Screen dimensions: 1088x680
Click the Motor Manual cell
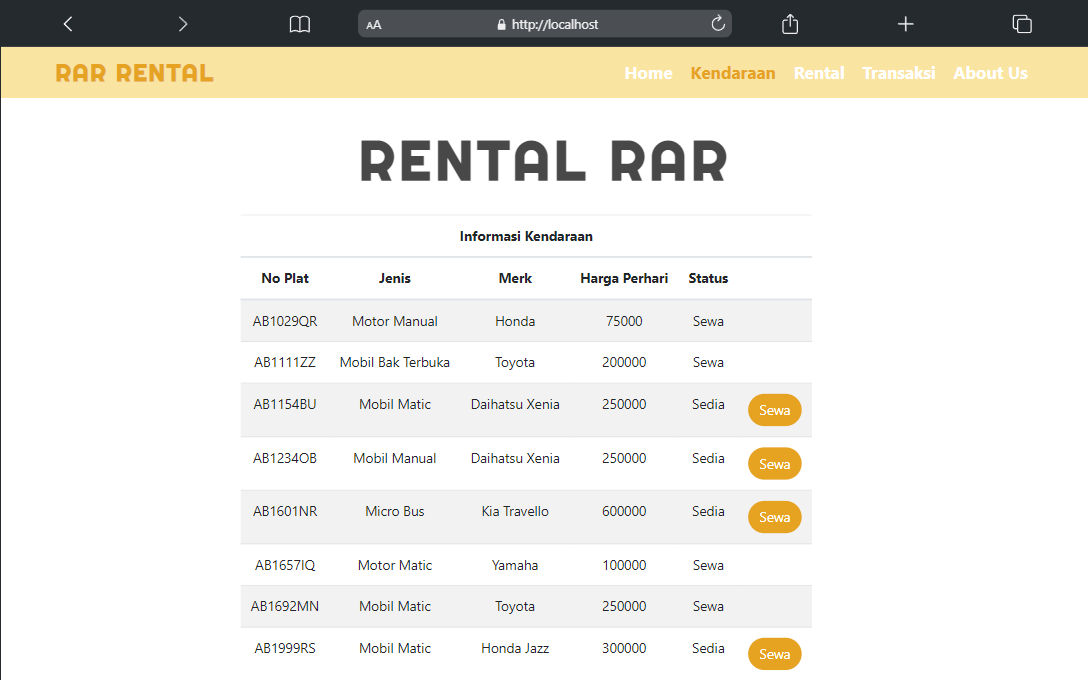[395, 321]
